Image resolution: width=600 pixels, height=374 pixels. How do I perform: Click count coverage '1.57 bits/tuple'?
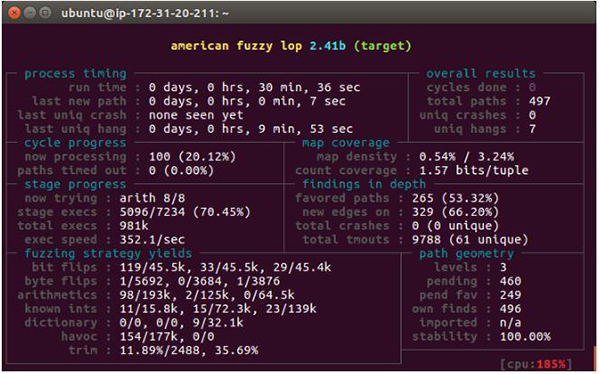(474, 170)
